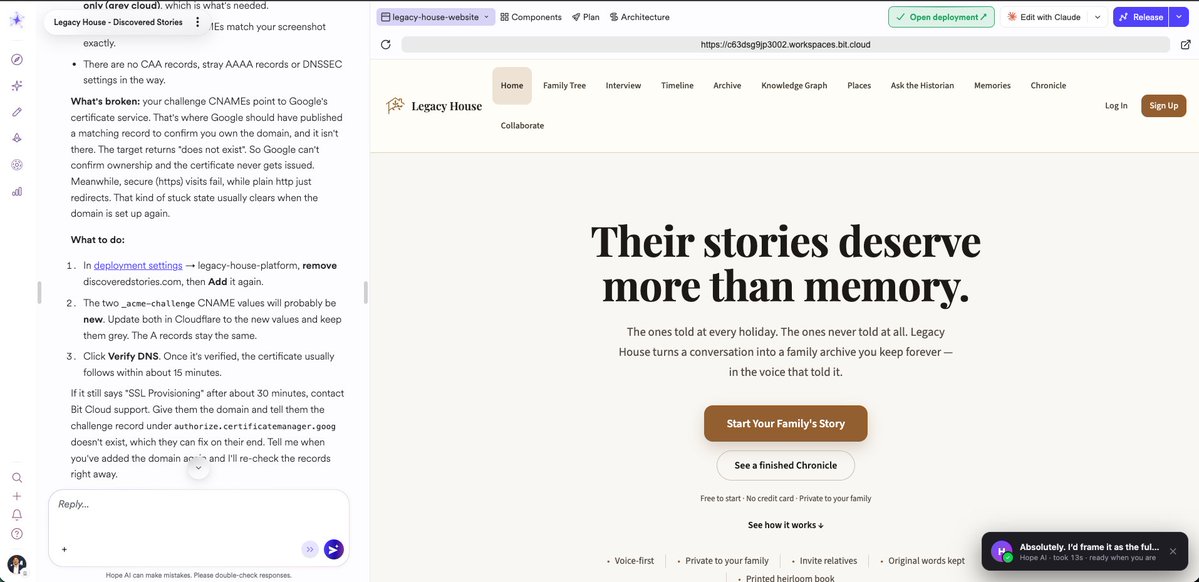This screenshot has height=582, width=1199.
Task: Open Family Tree in site navigation
Action: tap(564, 86)
